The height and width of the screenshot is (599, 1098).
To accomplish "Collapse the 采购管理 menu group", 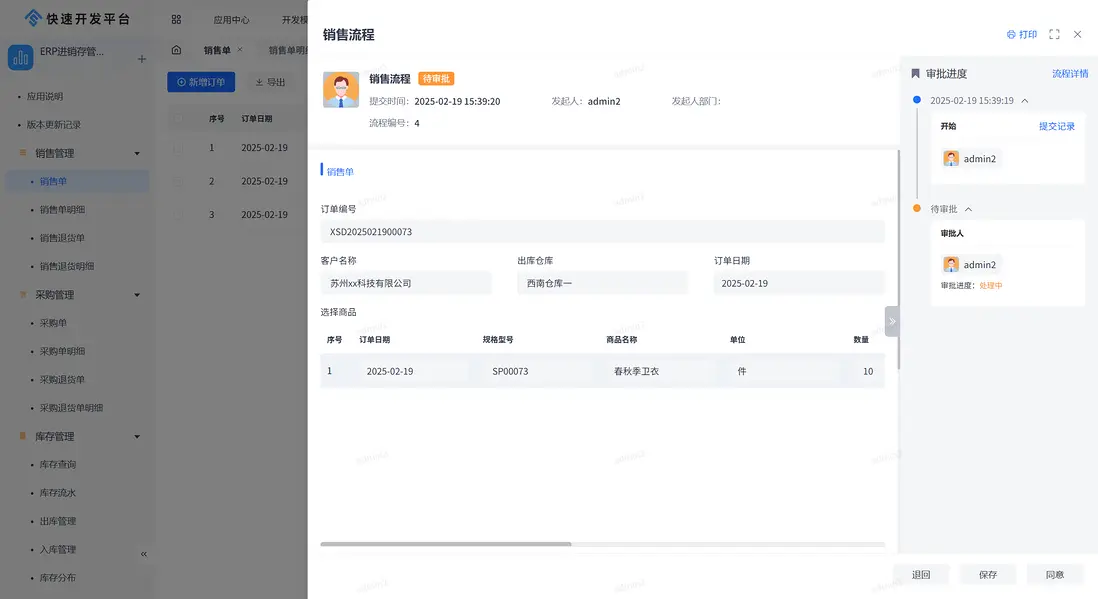I will pyautogui.click(x=137, y=295).
